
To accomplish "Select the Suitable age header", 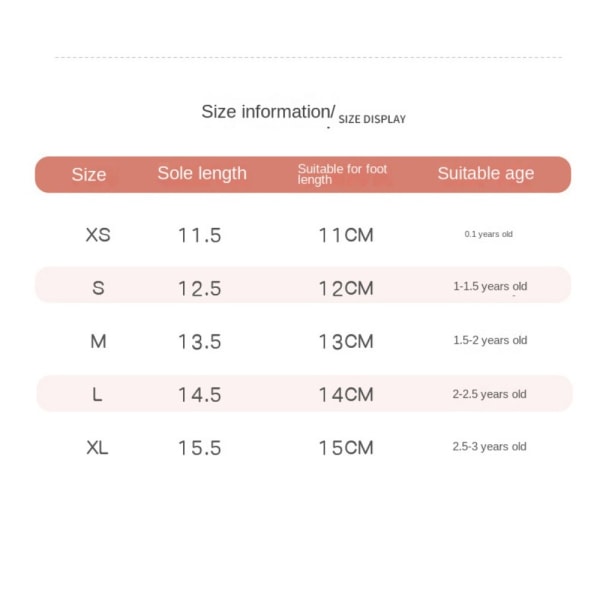I will click(486, 174).
